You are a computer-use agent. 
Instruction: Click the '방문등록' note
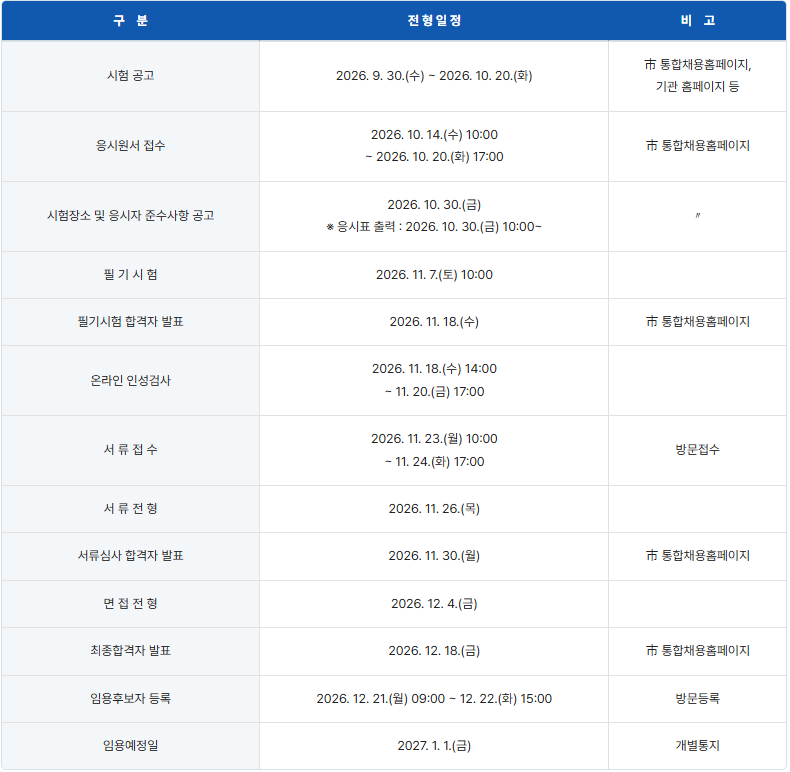tap(697, 698)
